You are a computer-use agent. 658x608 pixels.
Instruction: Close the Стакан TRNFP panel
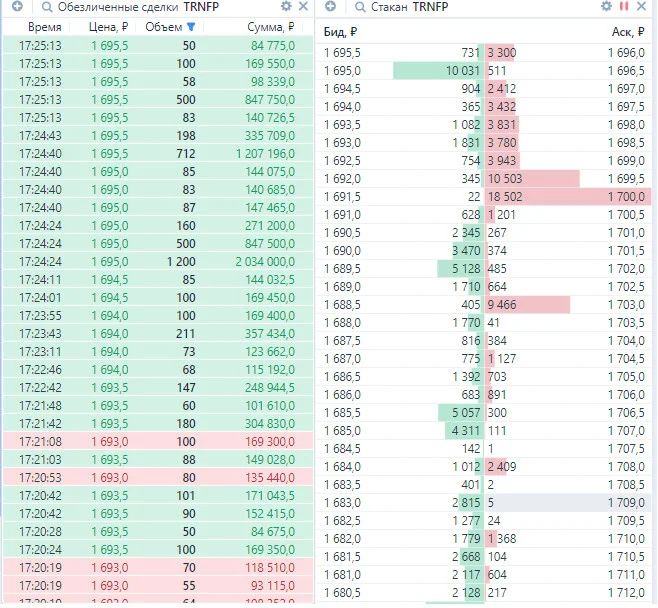coord(641,6)
